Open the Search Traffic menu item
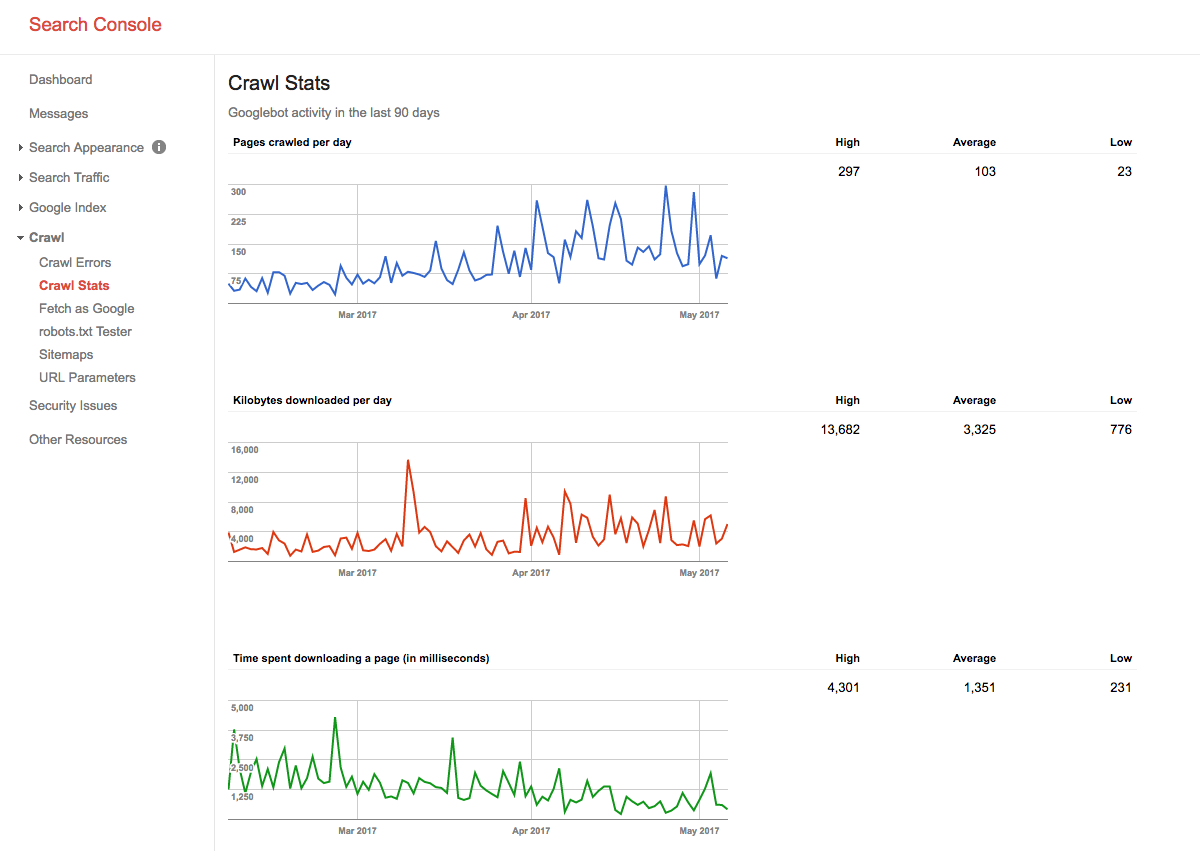Screen dimensions: 1200x851 coord(69,178)
